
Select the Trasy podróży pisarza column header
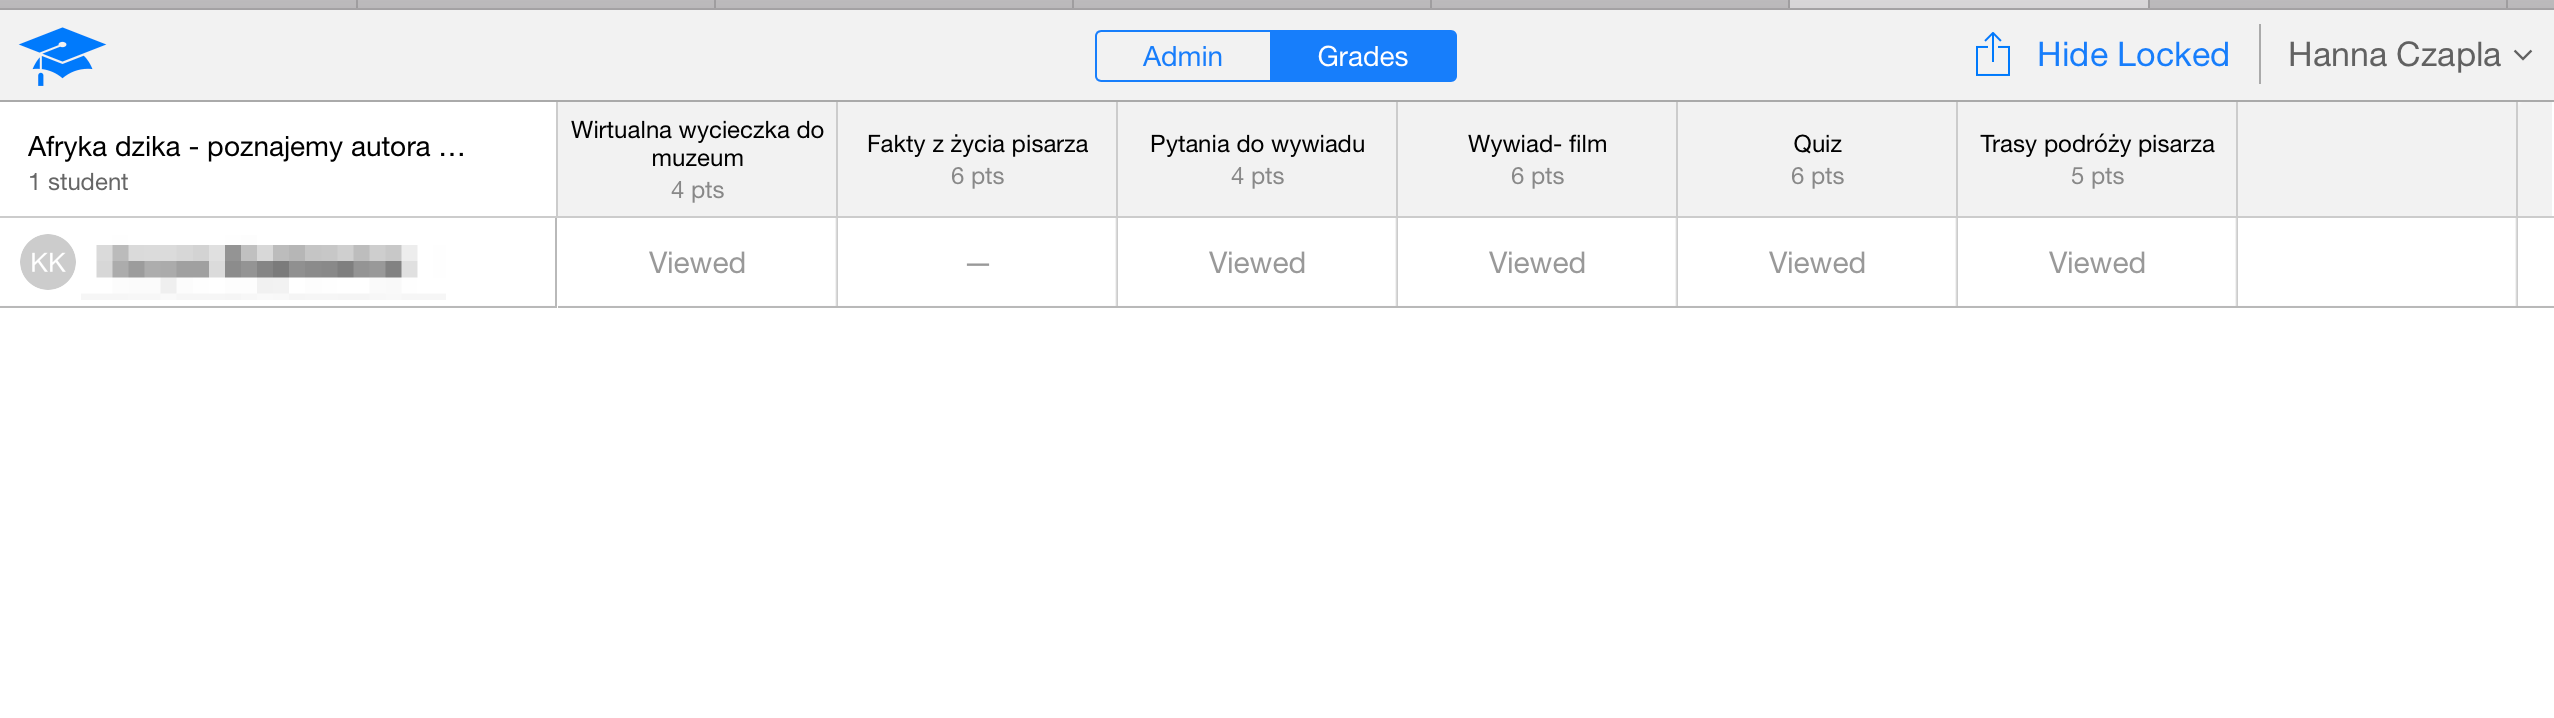point(2097,159)
